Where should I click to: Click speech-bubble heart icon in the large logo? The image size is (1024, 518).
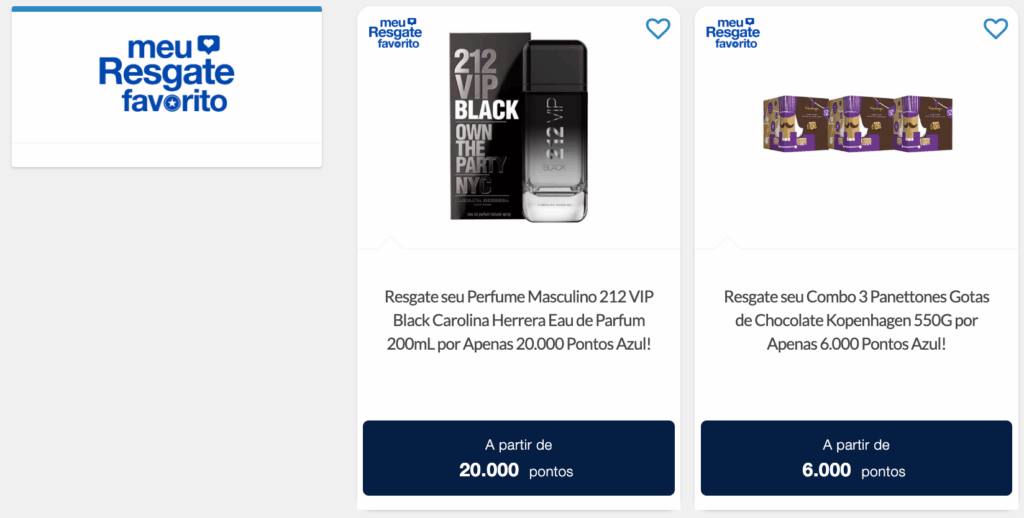point(207,45)
